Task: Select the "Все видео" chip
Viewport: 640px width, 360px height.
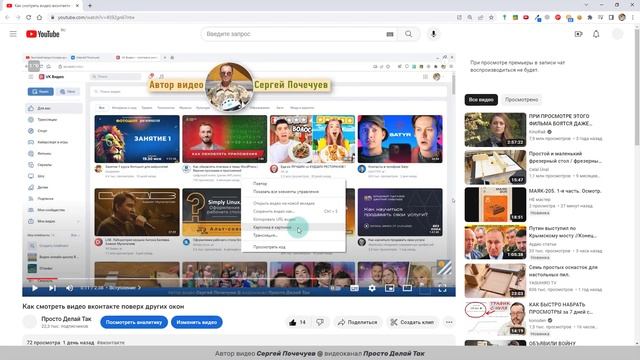Action: (x=481, y=100)
